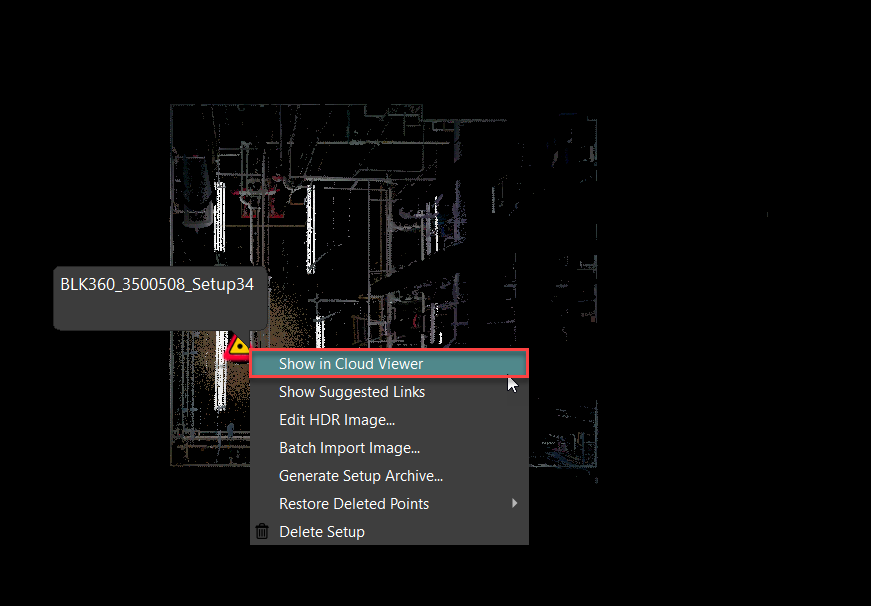Screen dimensions: 871x606
Task: Choose Delete Setup from context menu
Action: pyautogui.click(x=389, y=532)
